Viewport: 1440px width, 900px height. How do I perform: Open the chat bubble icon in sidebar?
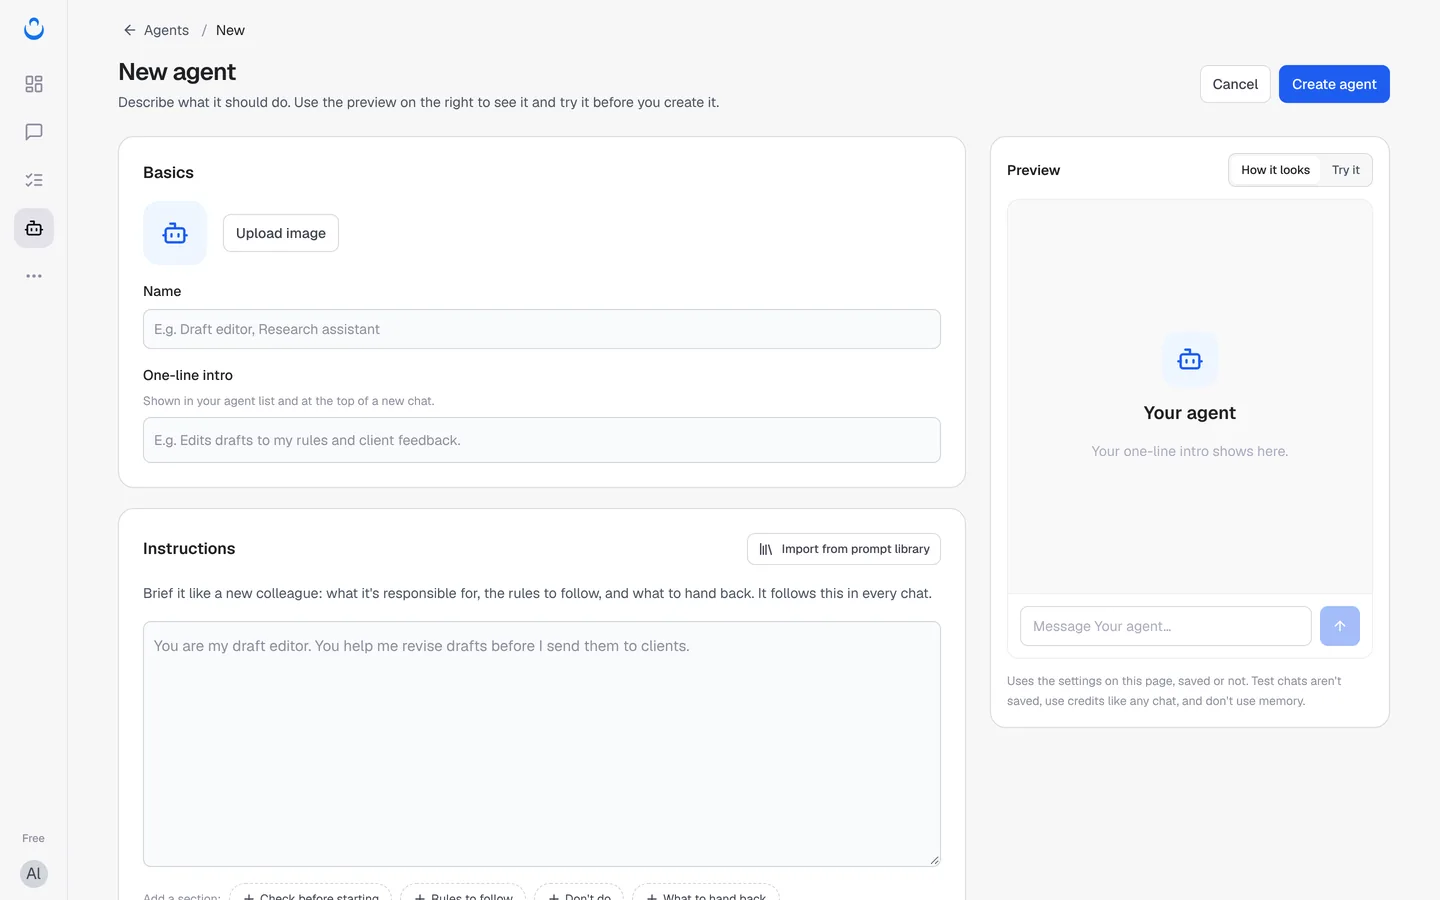click(34, 132)
